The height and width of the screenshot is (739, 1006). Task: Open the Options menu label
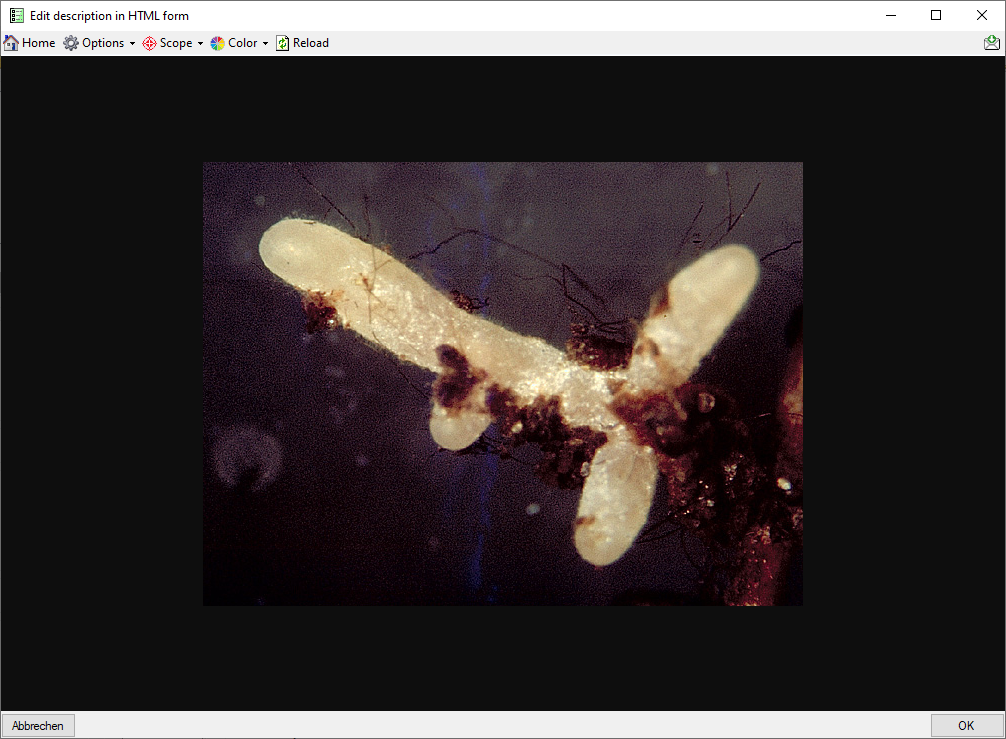point(103,43)
